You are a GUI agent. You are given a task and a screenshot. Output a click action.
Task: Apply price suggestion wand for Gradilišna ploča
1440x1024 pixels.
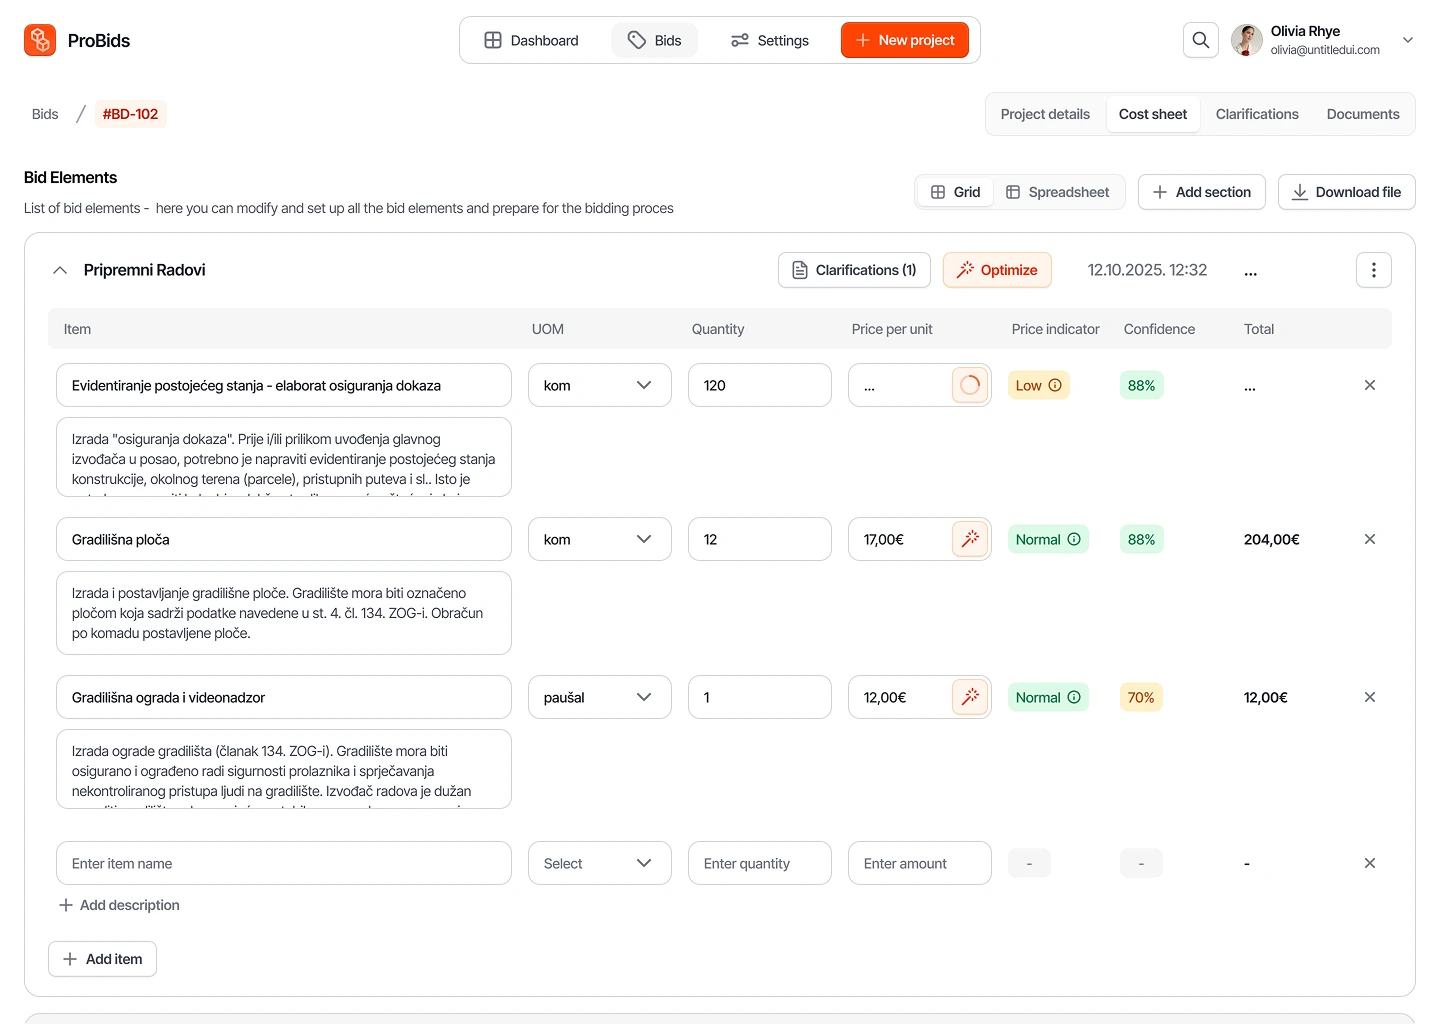point(969,539)
